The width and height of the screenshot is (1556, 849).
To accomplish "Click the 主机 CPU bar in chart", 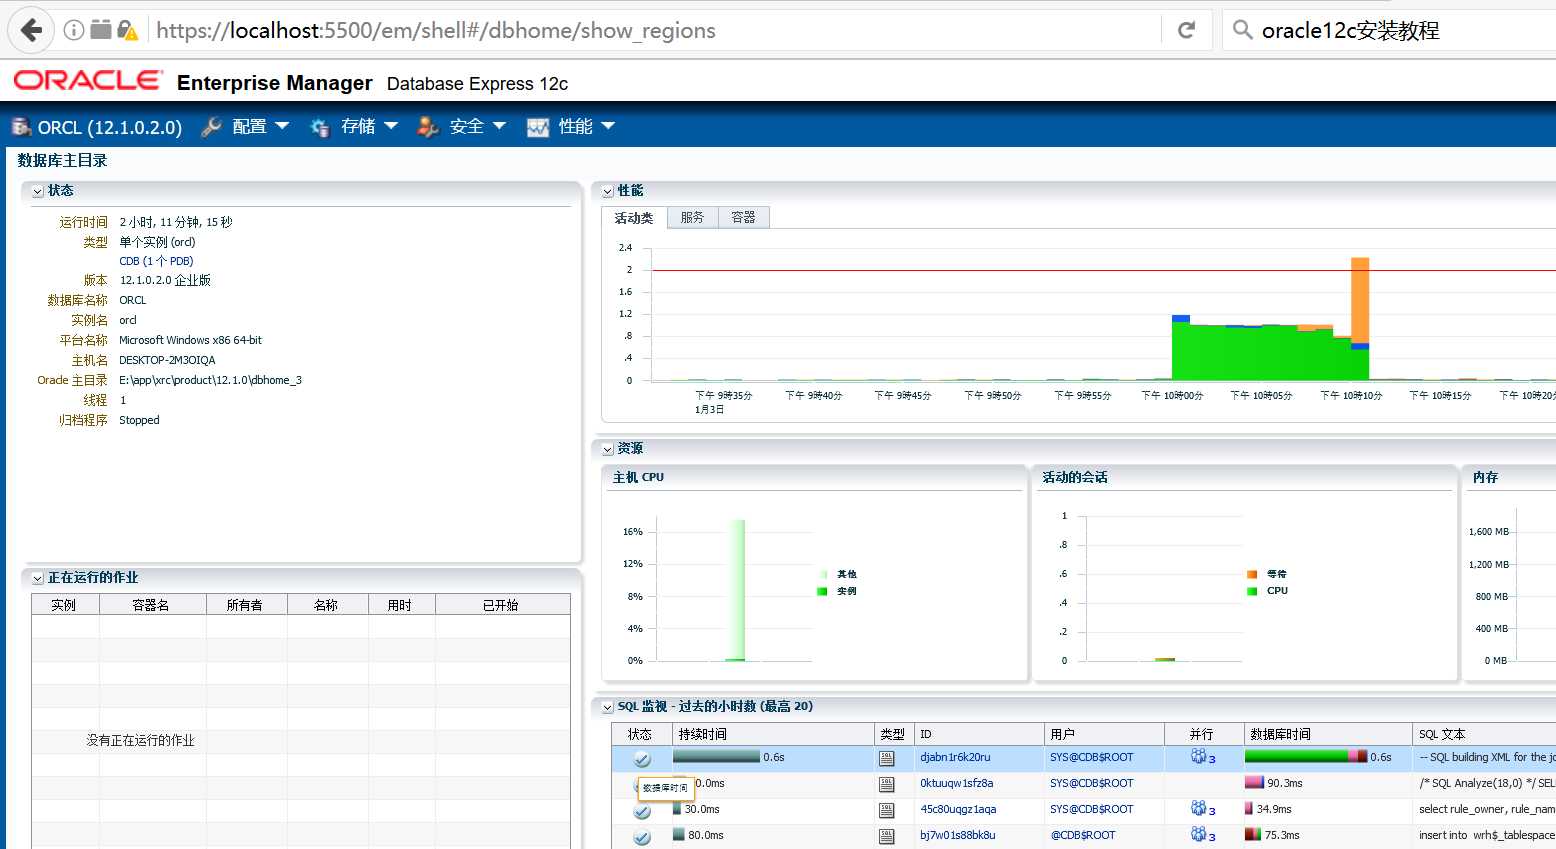I will click(736, 590).
